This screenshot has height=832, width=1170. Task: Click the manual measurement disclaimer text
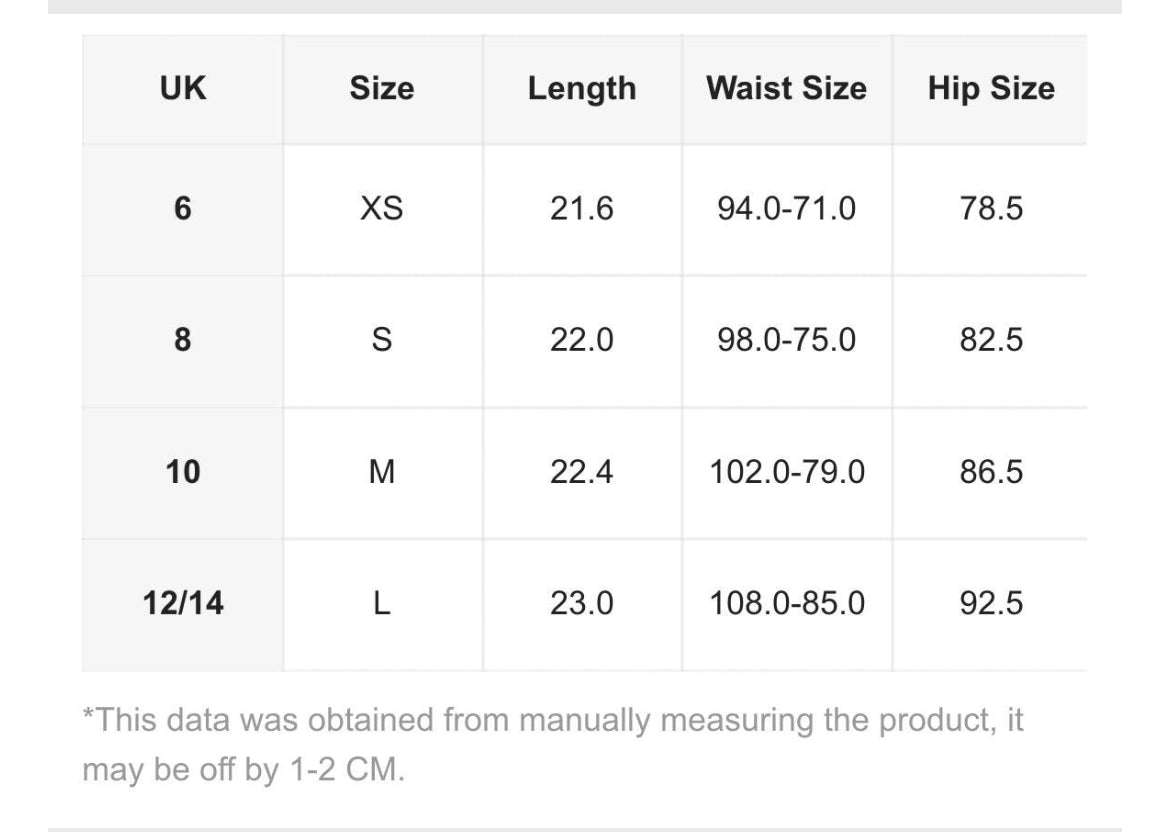coord(552,746)
